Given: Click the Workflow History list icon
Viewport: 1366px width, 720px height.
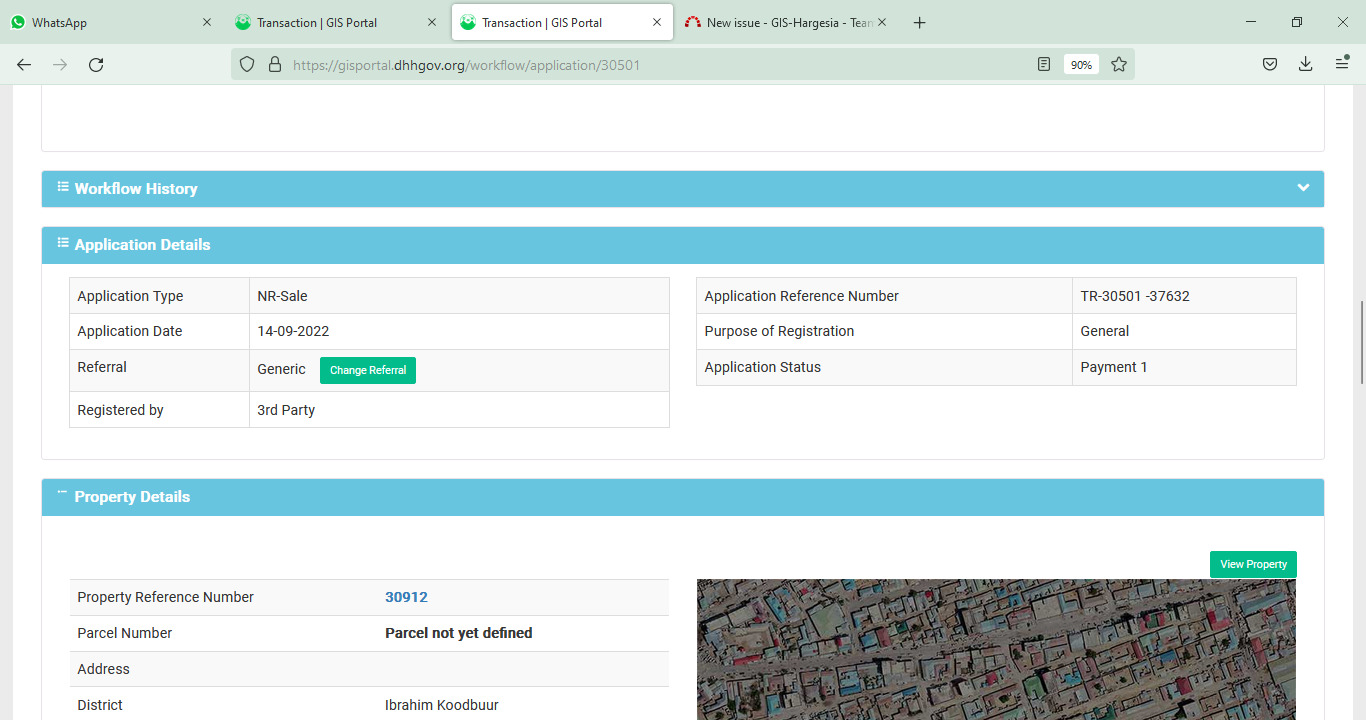Looking at the screenshot, I should coord(63,187).
